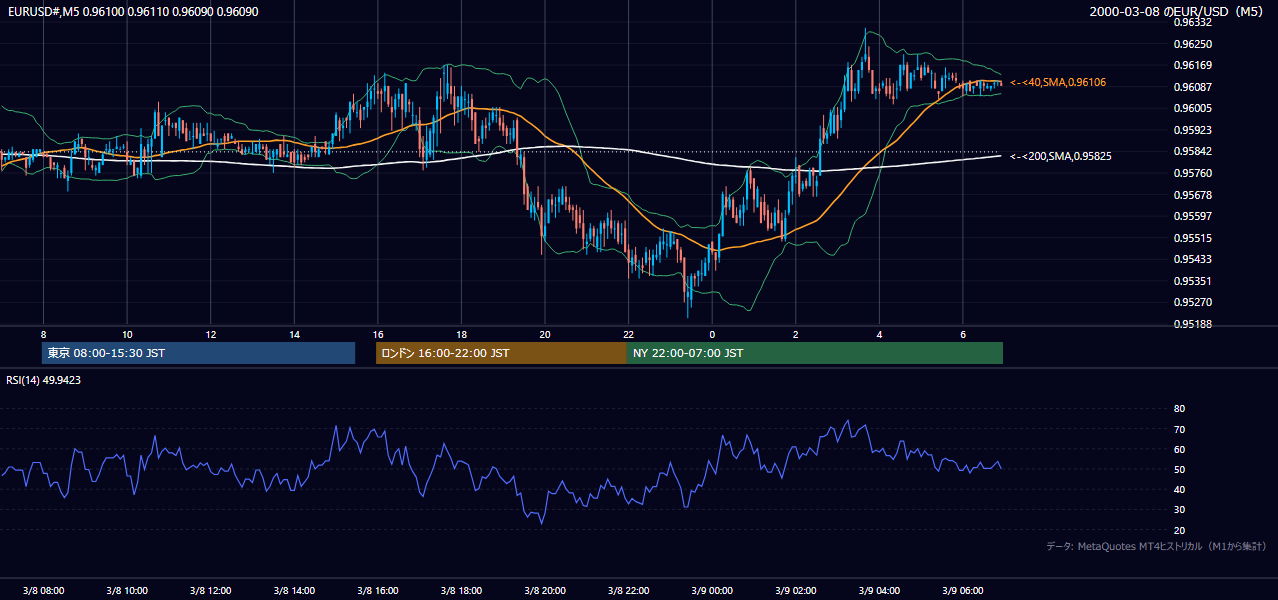
Task: Click the 3/8 12:00 date label
Action: 211,590
